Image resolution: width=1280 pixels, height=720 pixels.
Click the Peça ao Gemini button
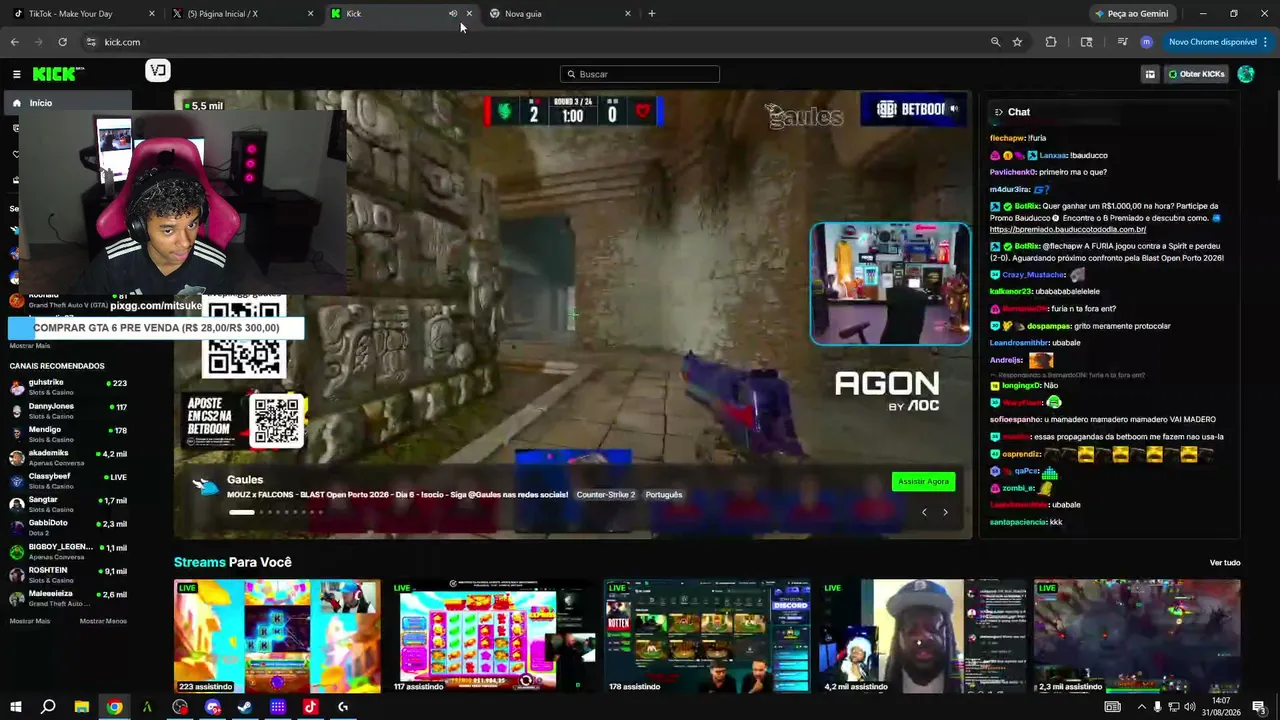tap(1132, 14)
